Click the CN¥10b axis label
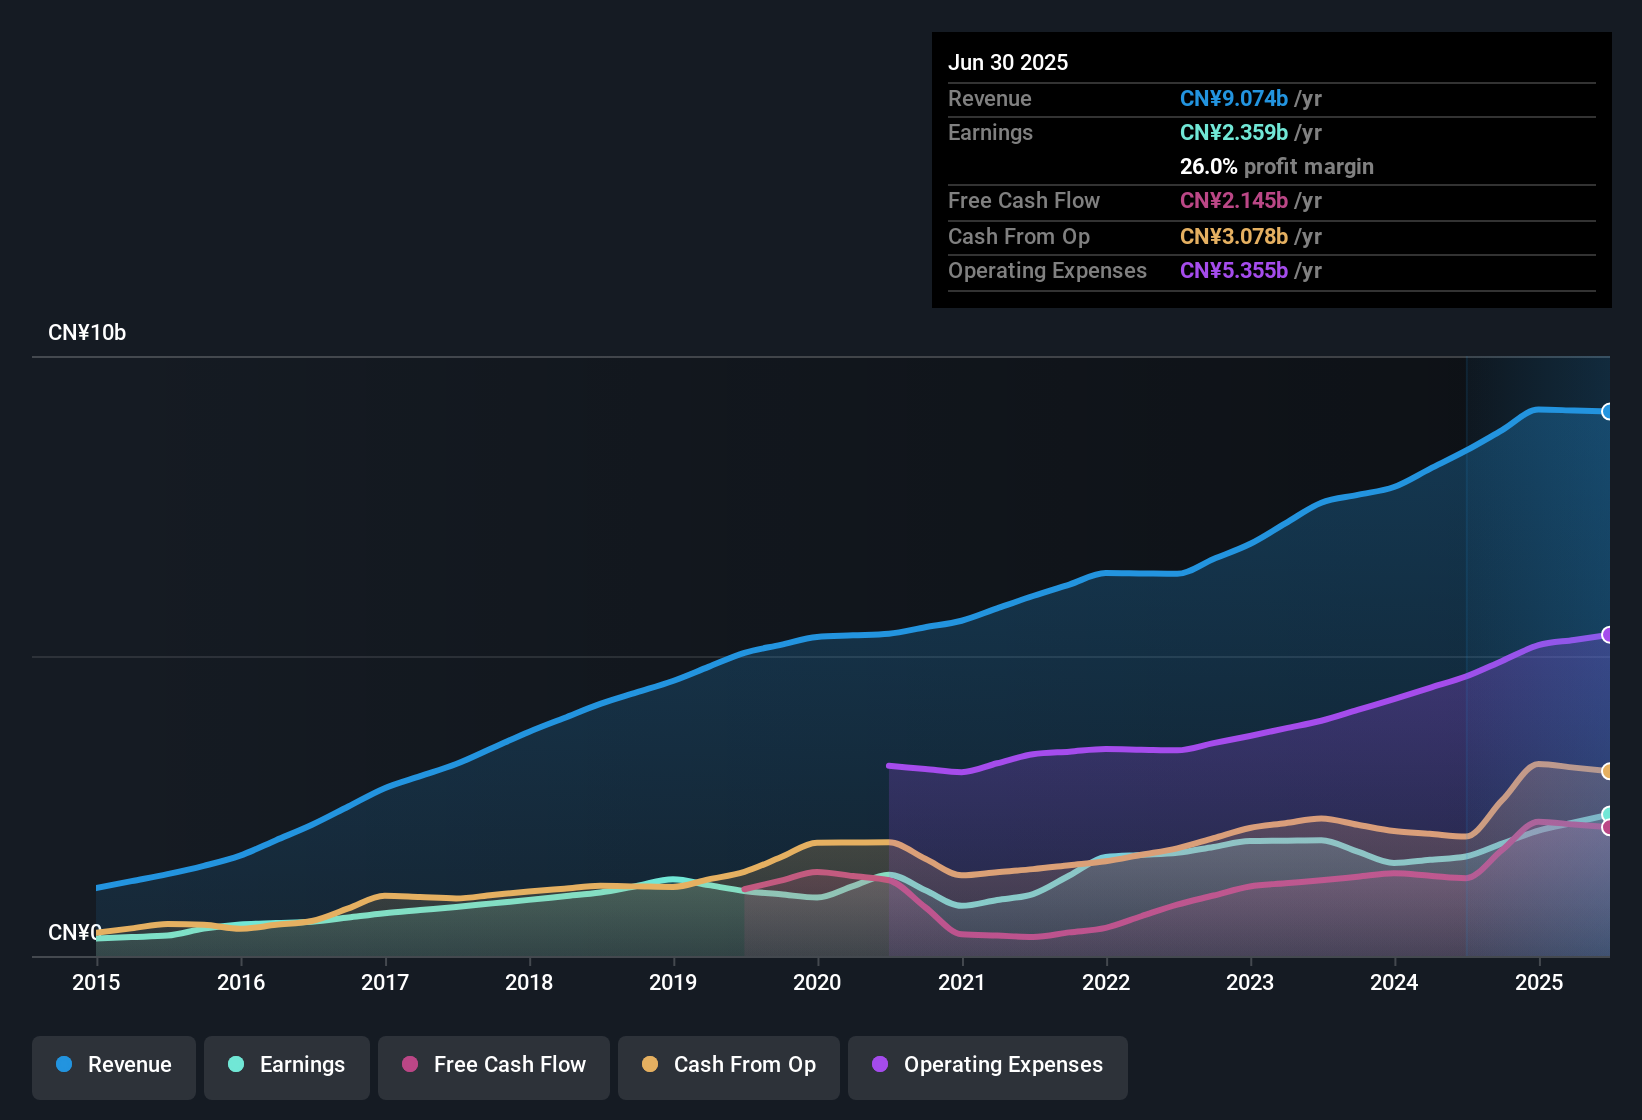This screenshot has width=1642, height=1120. (88, 332)
